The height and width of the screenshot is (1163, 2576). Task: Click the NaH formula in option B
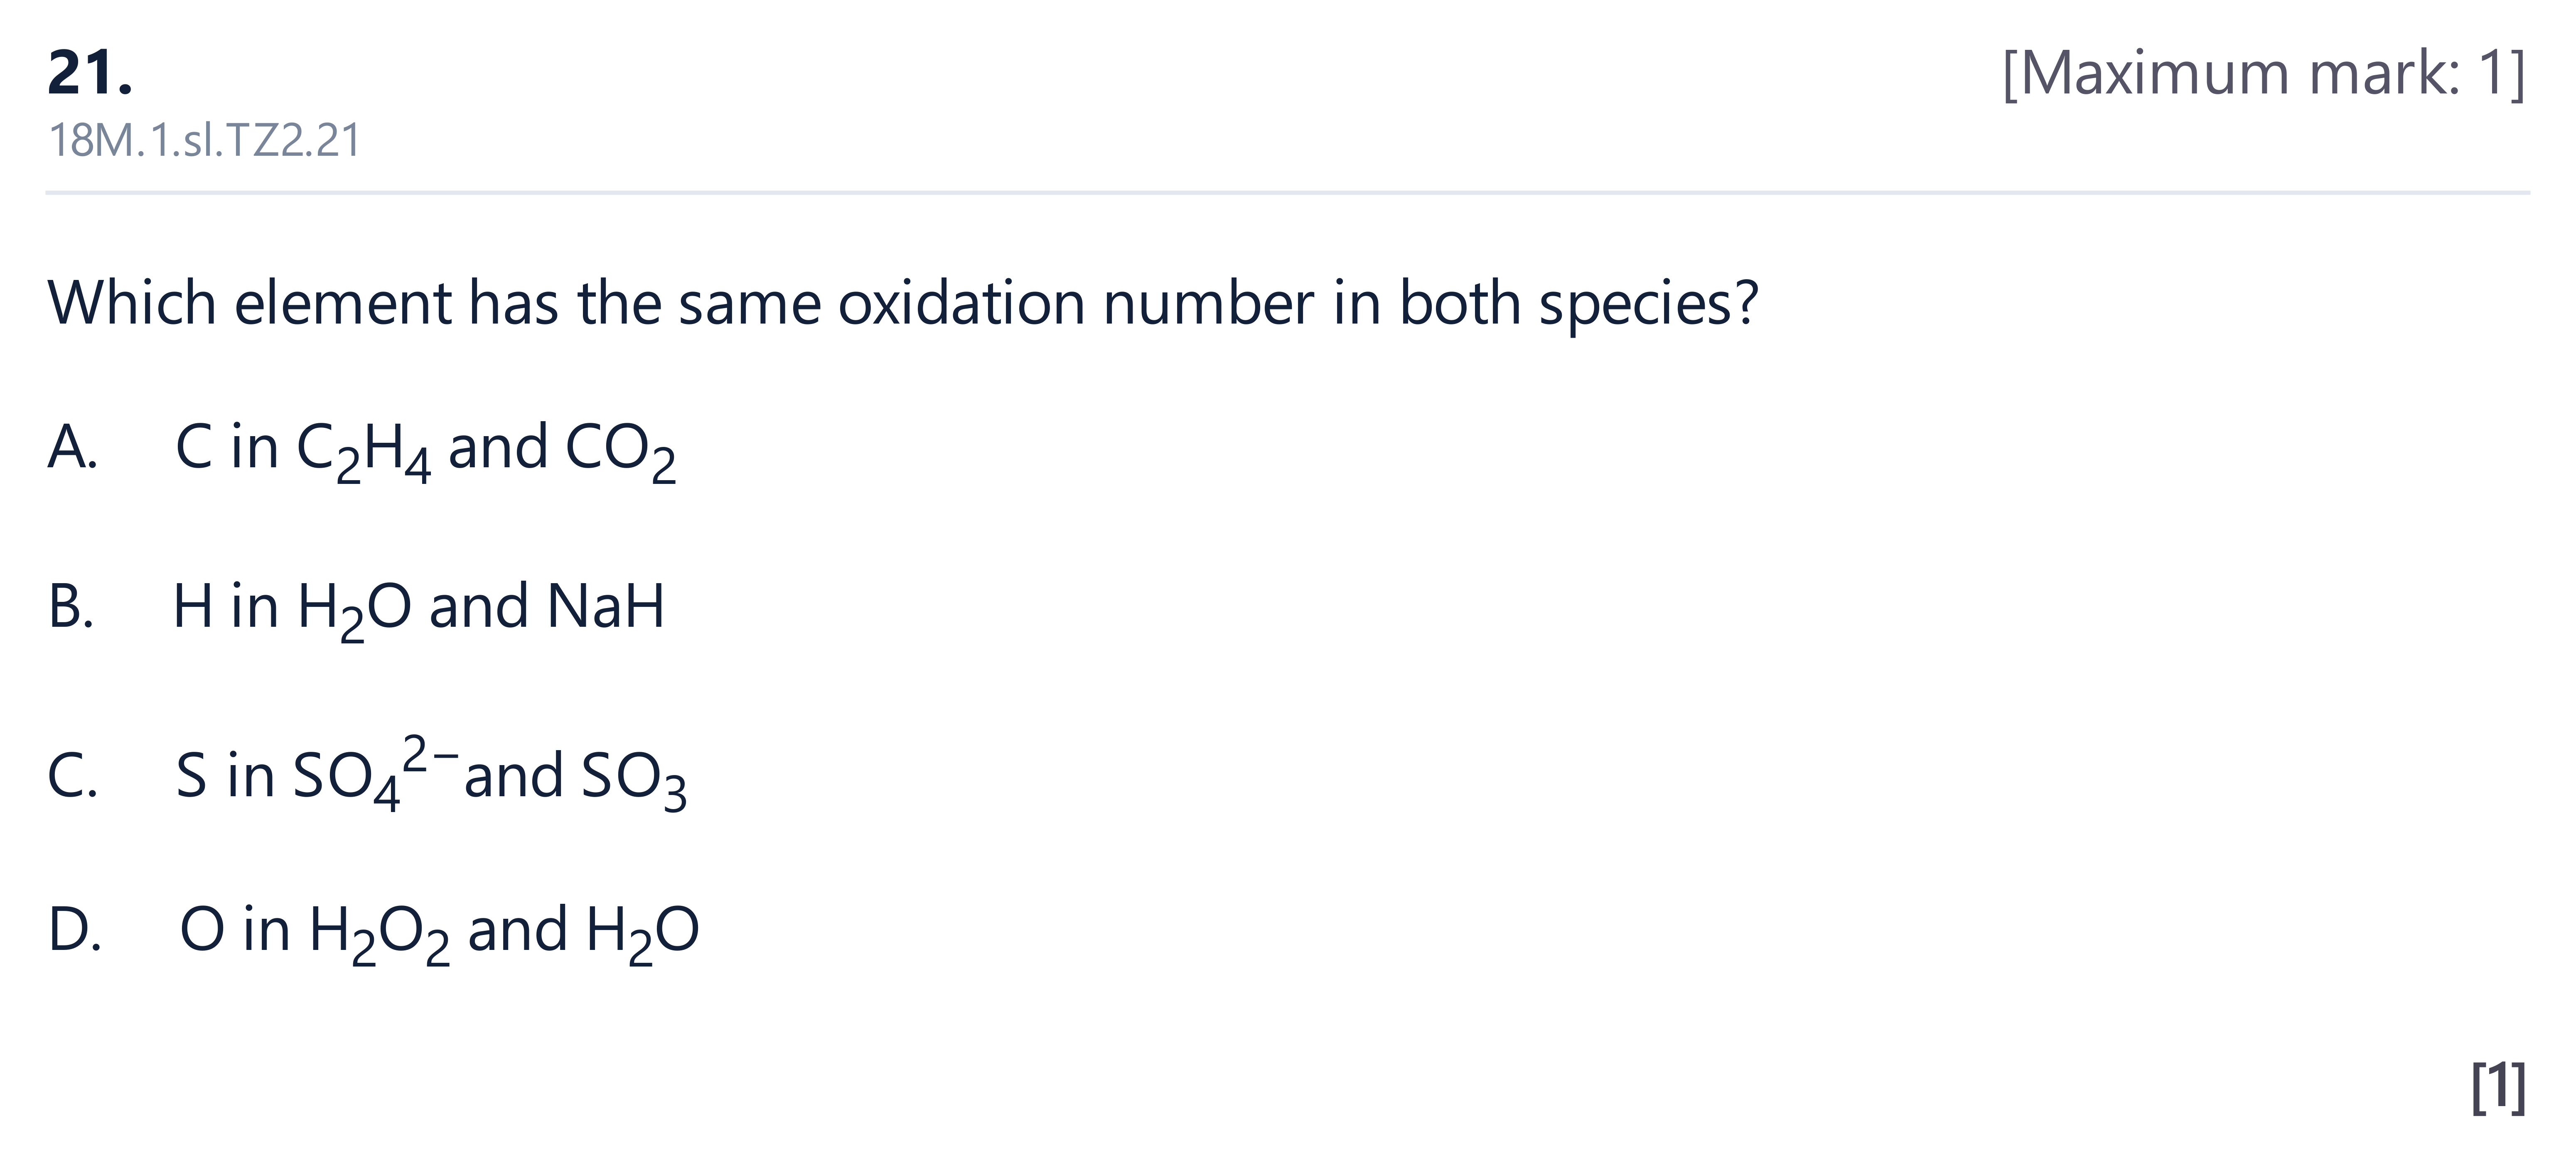tap(606, 606)
